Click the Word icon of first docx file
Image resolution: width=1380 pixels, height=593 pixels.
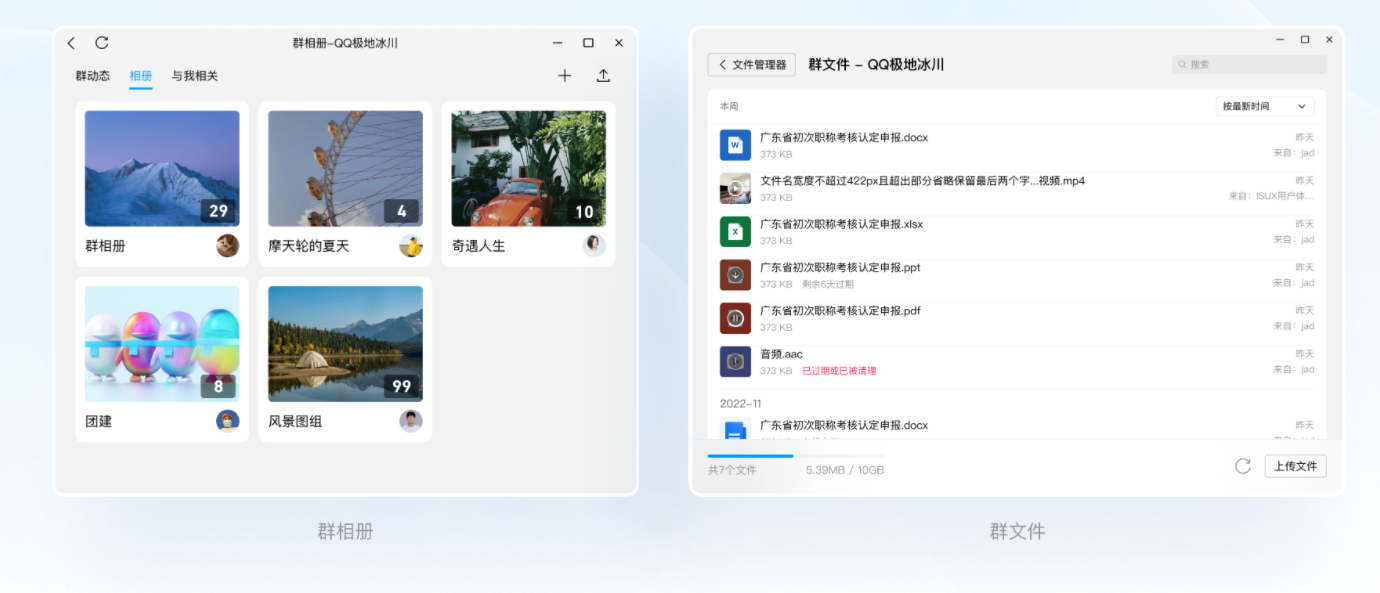pyautogui.click(x=735, y=145)
